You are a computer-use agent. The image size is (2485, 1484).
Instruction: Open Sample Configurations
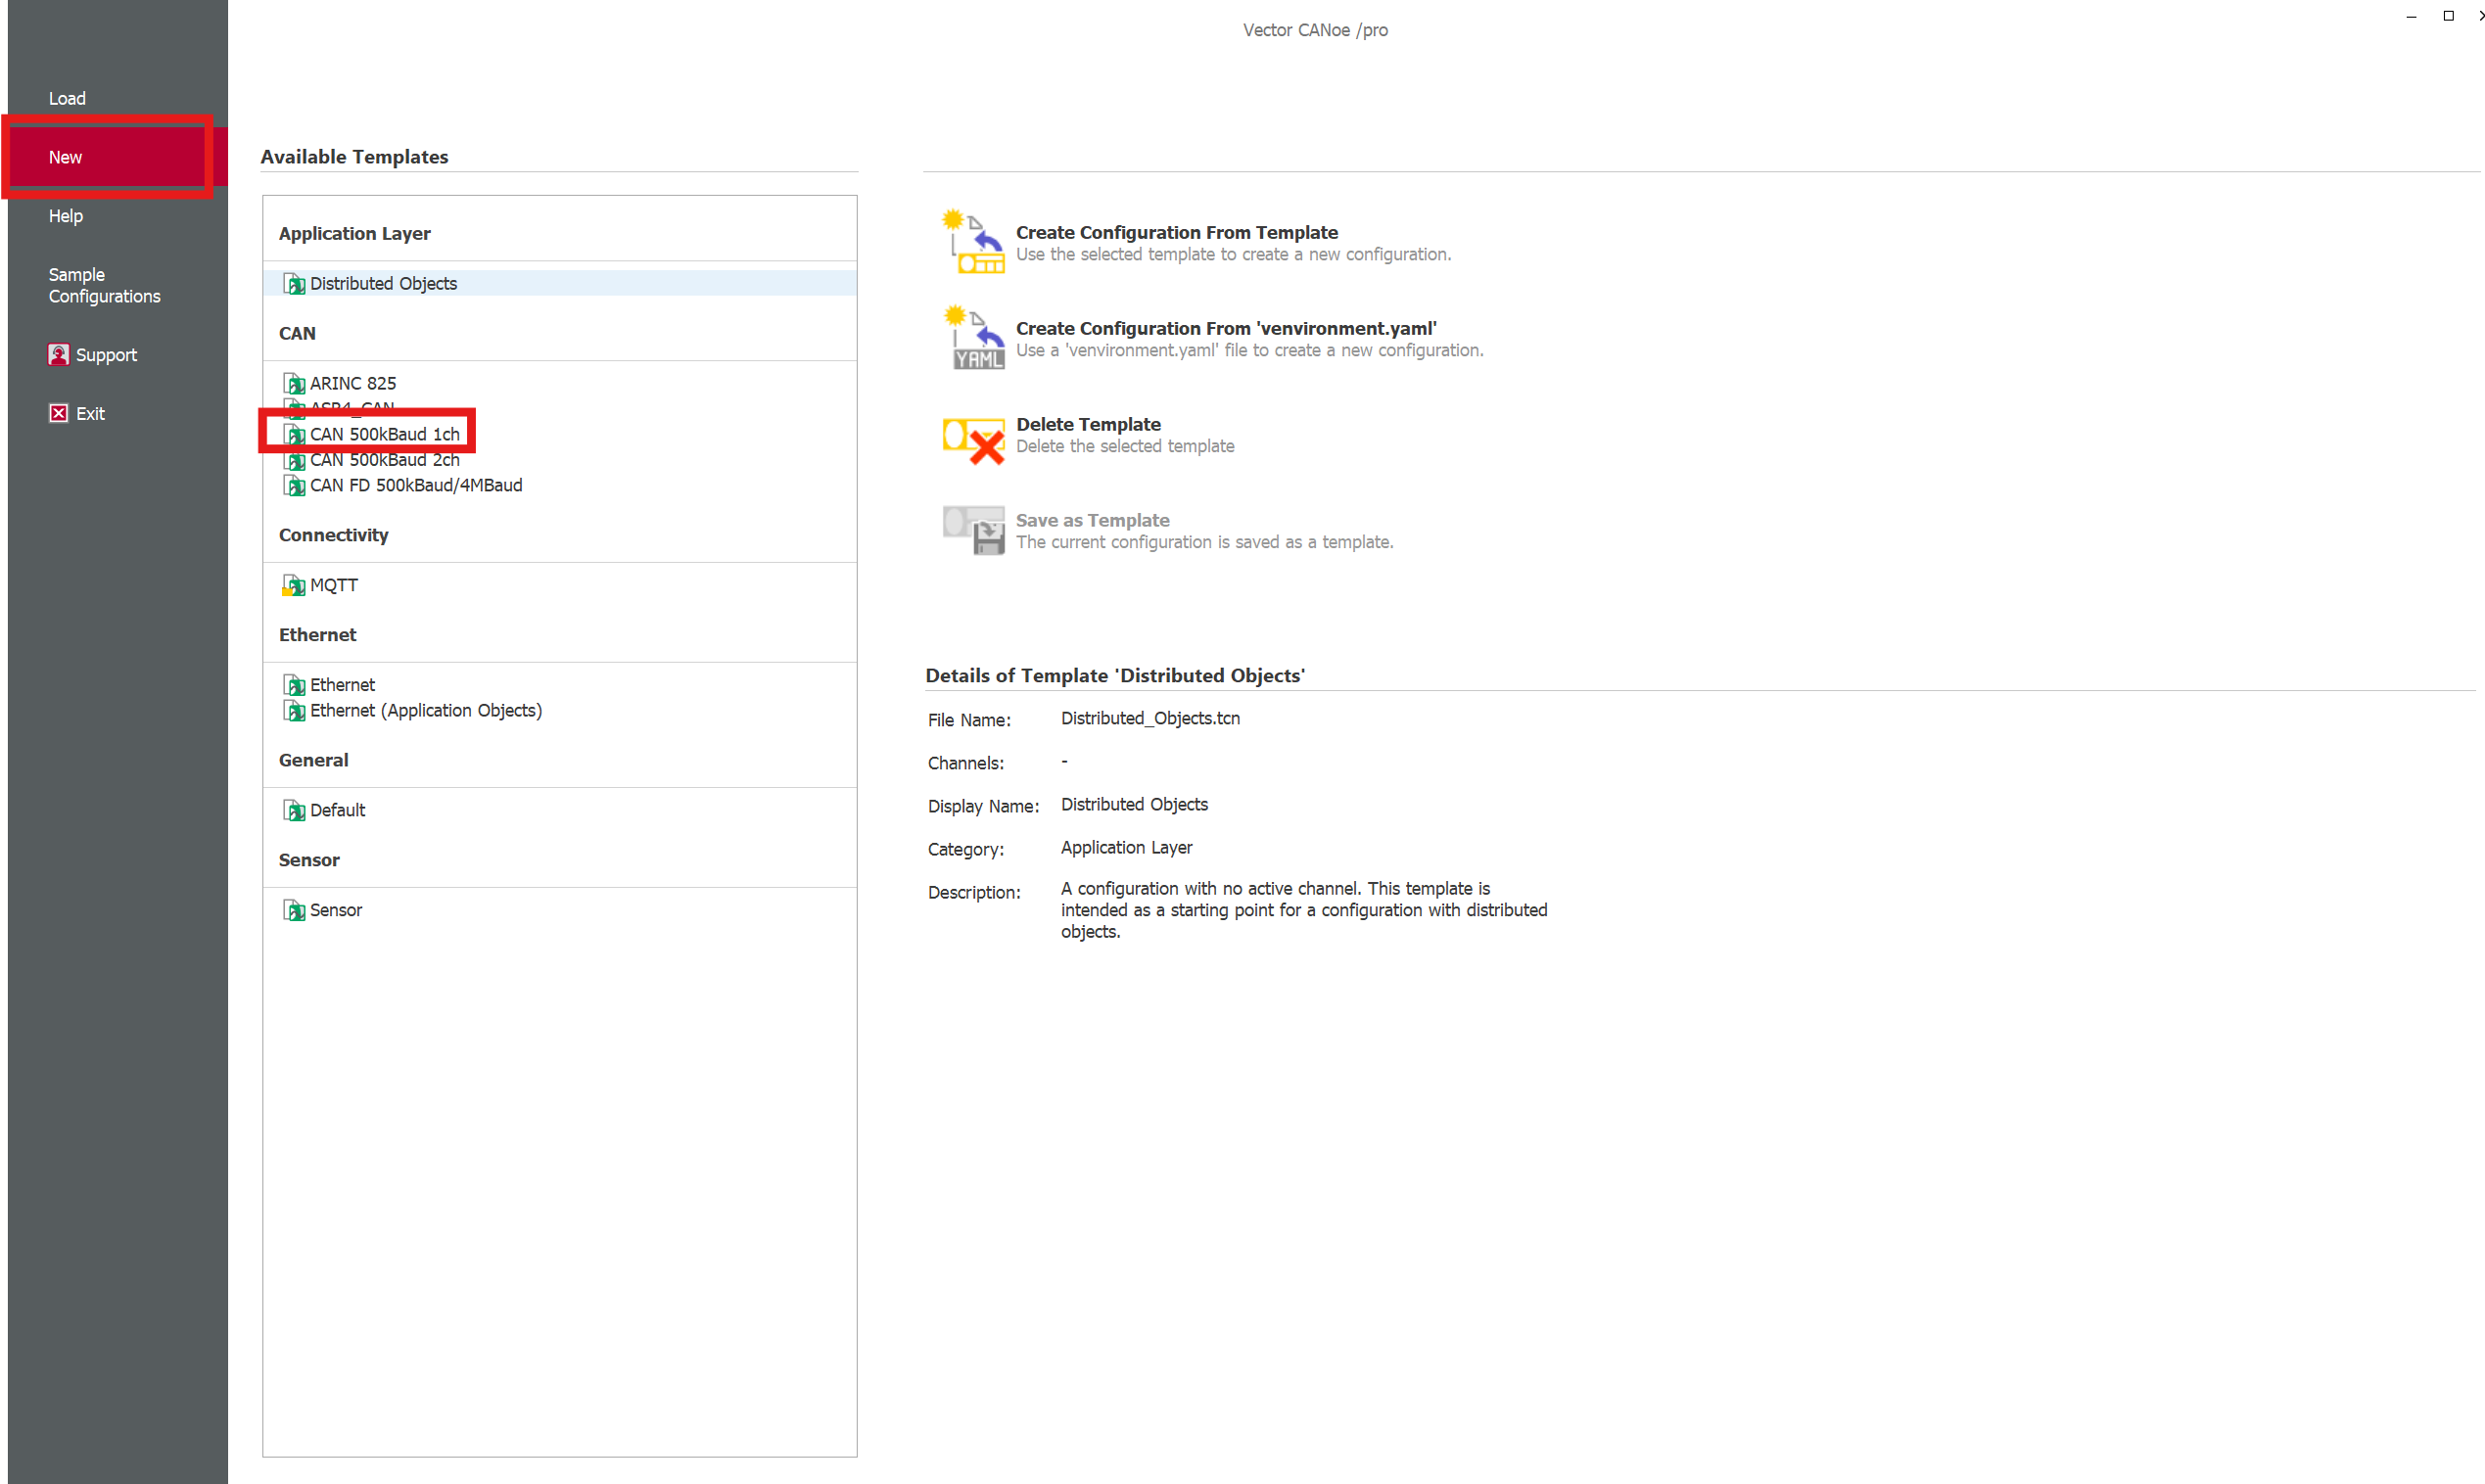(x=104, y=285)
